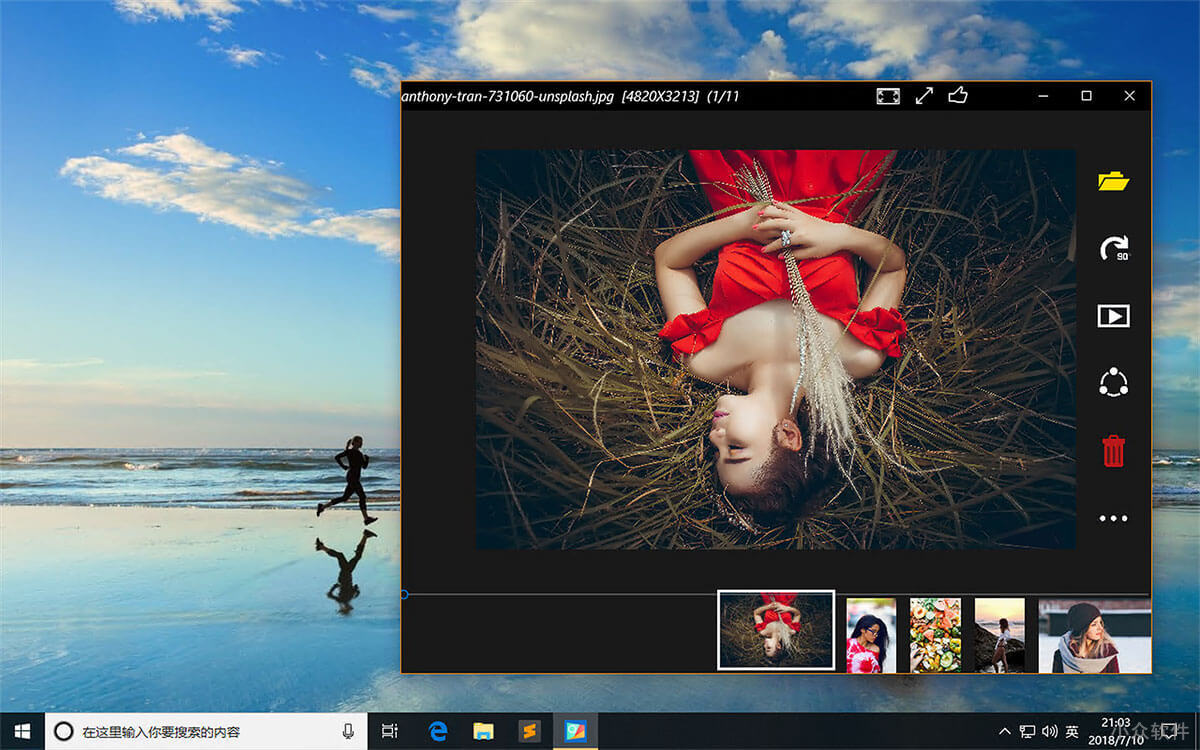1200x750 pixels.
Task: Open Microsoft Edge from the taskbar
Action: pyautogui.click(x=438, y=731)
